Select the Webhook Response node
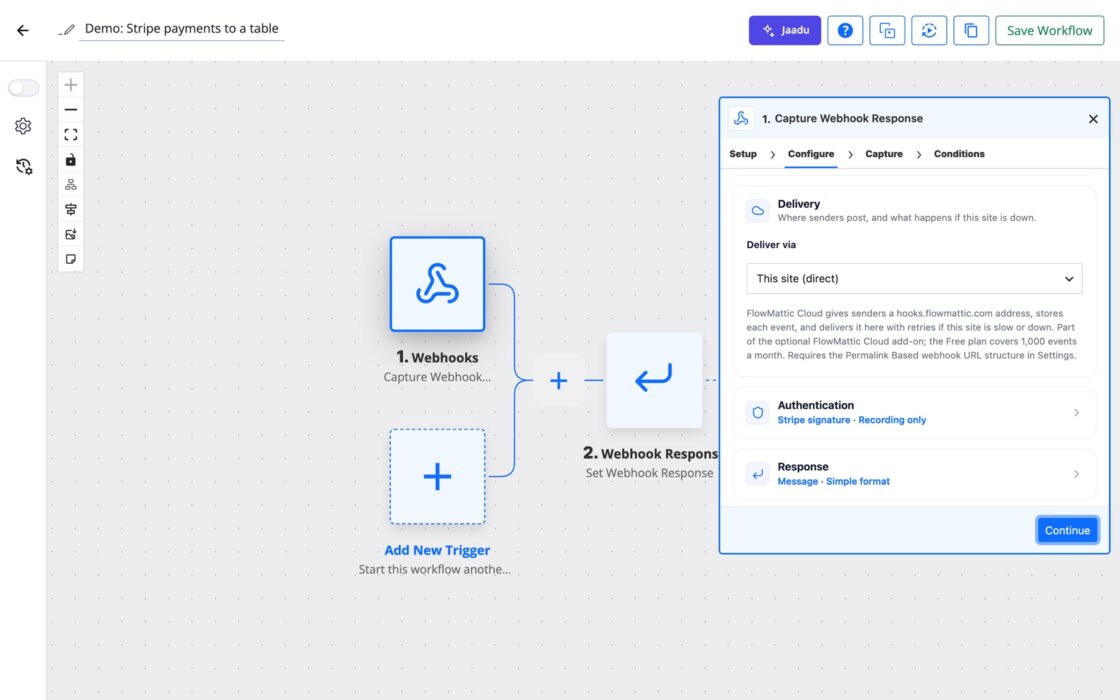1120x700 pixels. 654,380
